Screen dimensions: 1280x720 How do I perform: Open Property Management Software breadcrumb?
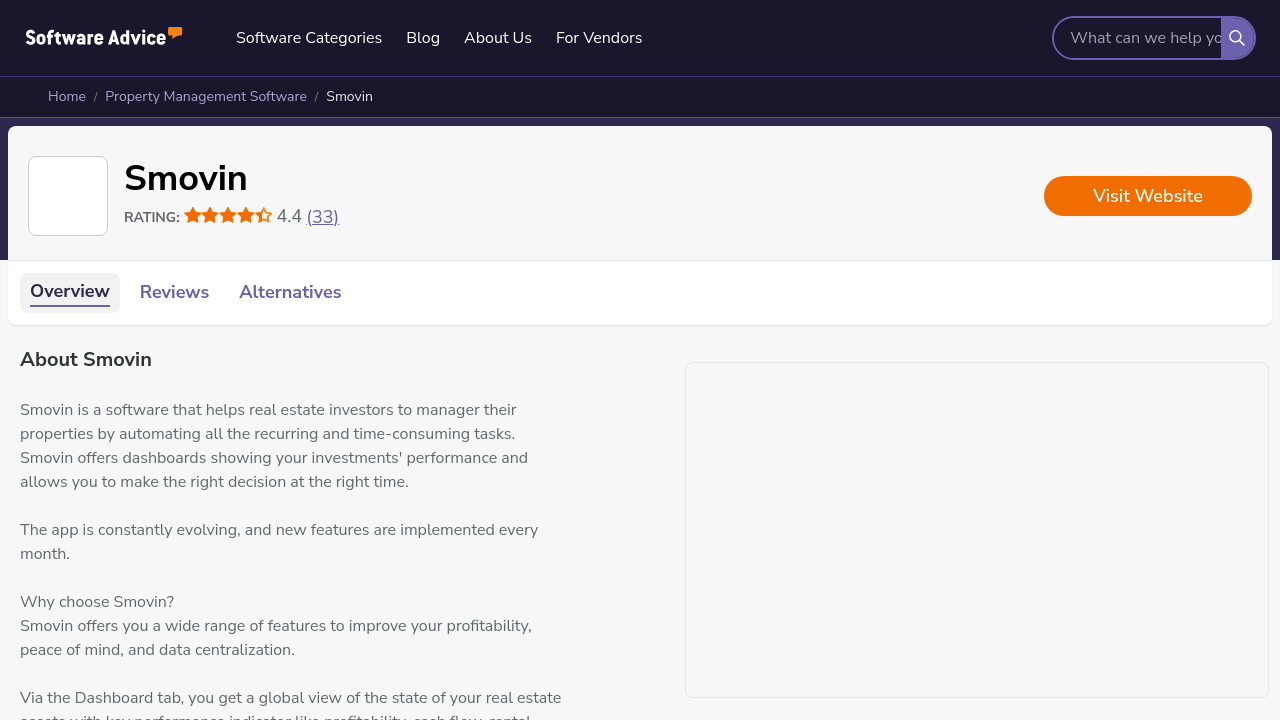pyautogui.click(x=206, y=97)
